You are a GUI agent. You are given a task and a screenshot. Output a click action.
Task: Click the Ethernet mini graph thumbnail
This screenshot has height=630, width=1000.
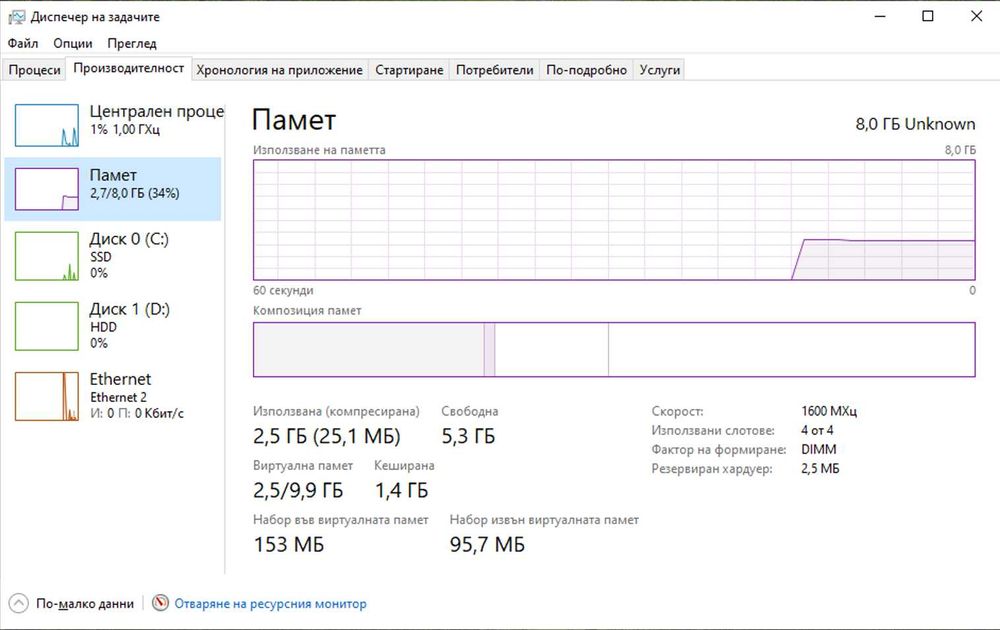[x=47, y=397]
